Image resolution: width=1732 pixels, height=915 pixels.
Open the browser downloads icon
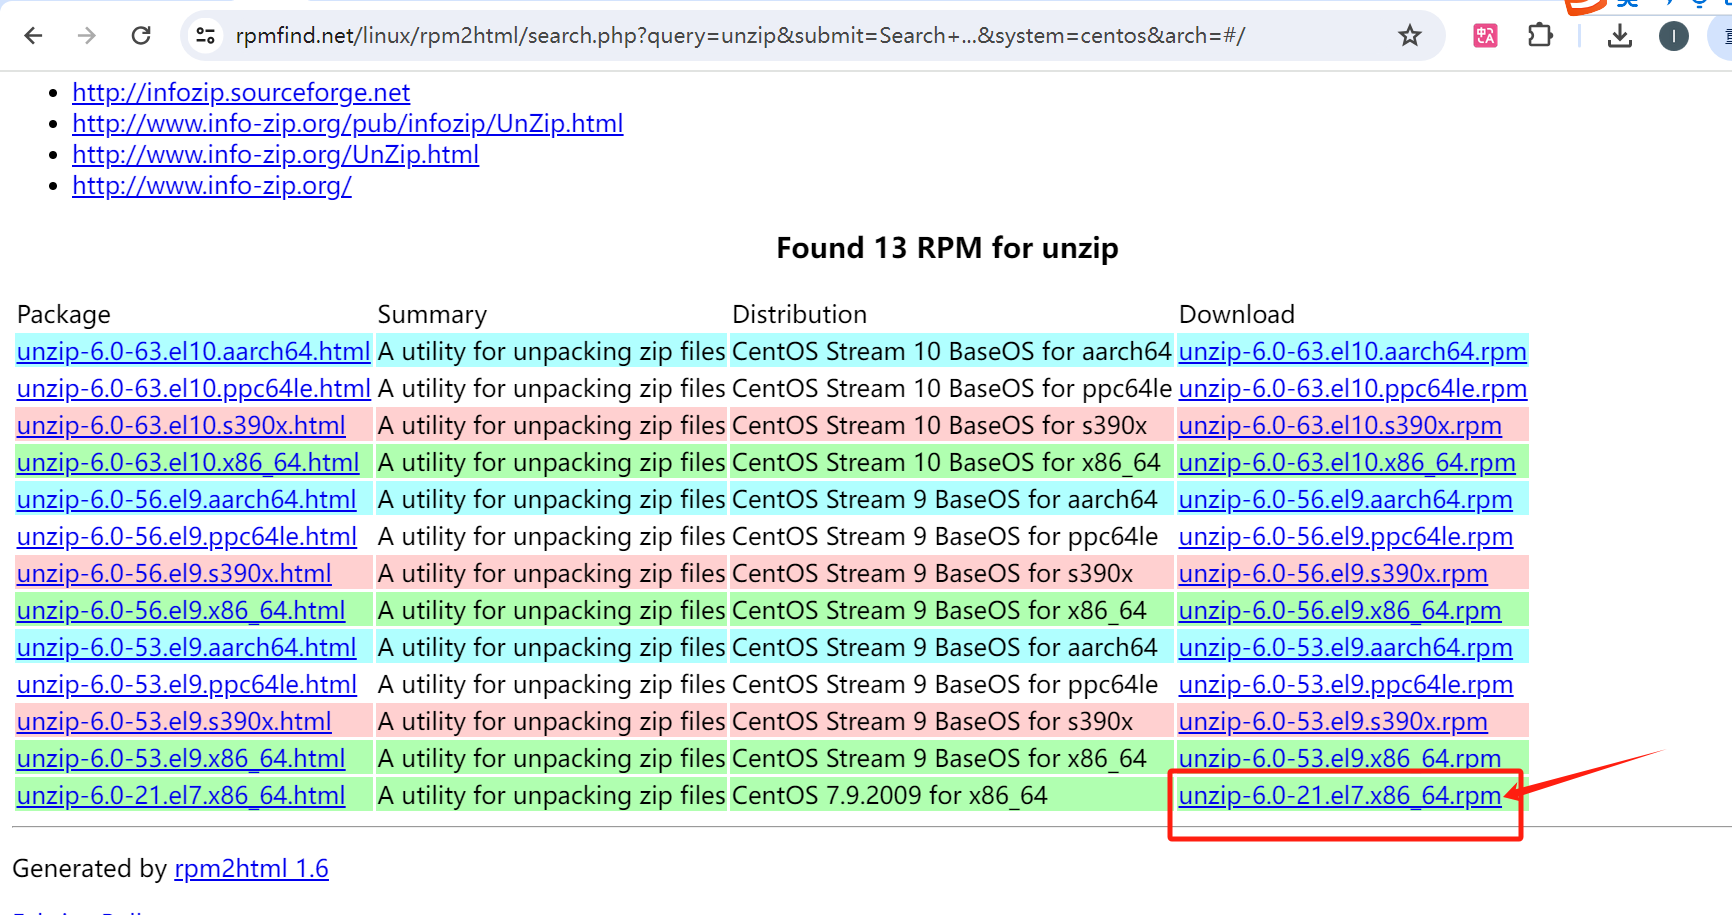[x=1620, y=36]
